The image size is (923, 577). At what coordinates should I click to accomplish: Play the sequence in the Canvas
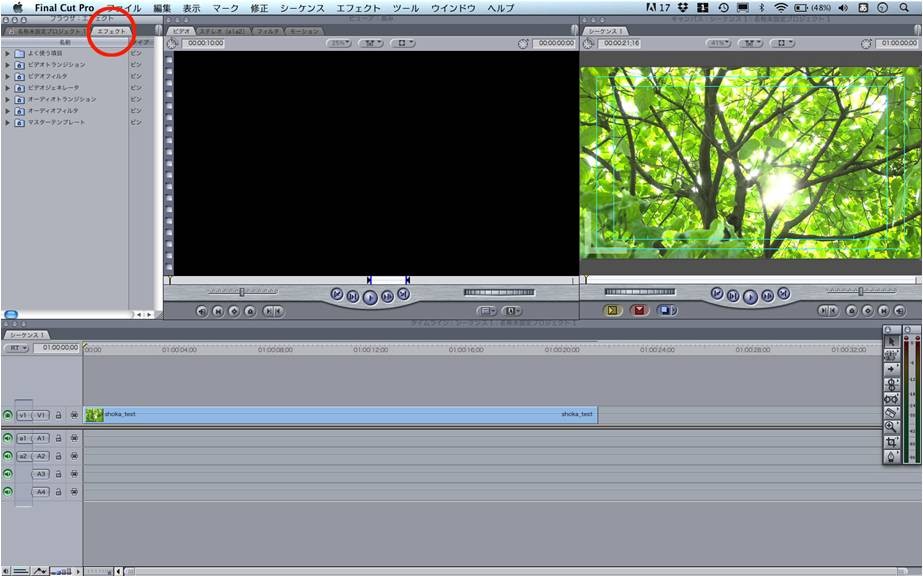750,297
